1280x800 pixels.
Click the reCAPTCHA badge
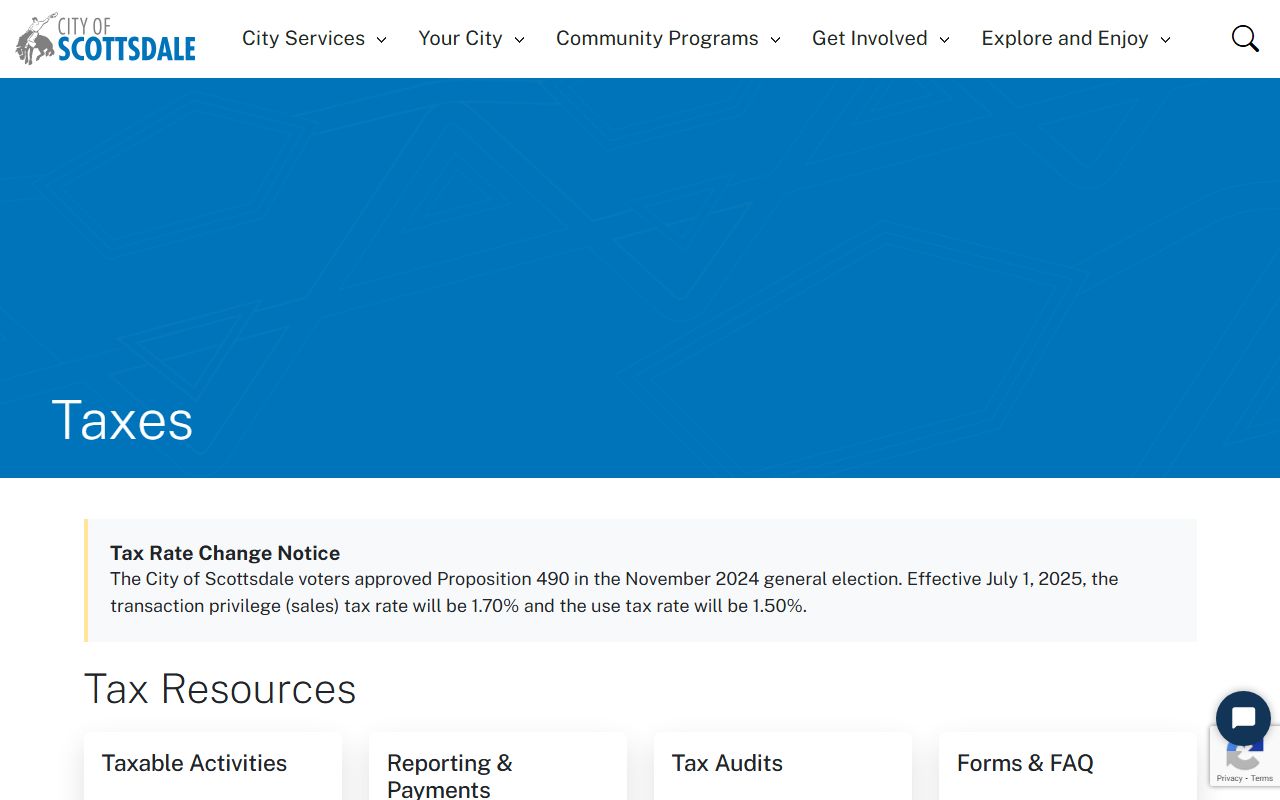pos(1245,759)
